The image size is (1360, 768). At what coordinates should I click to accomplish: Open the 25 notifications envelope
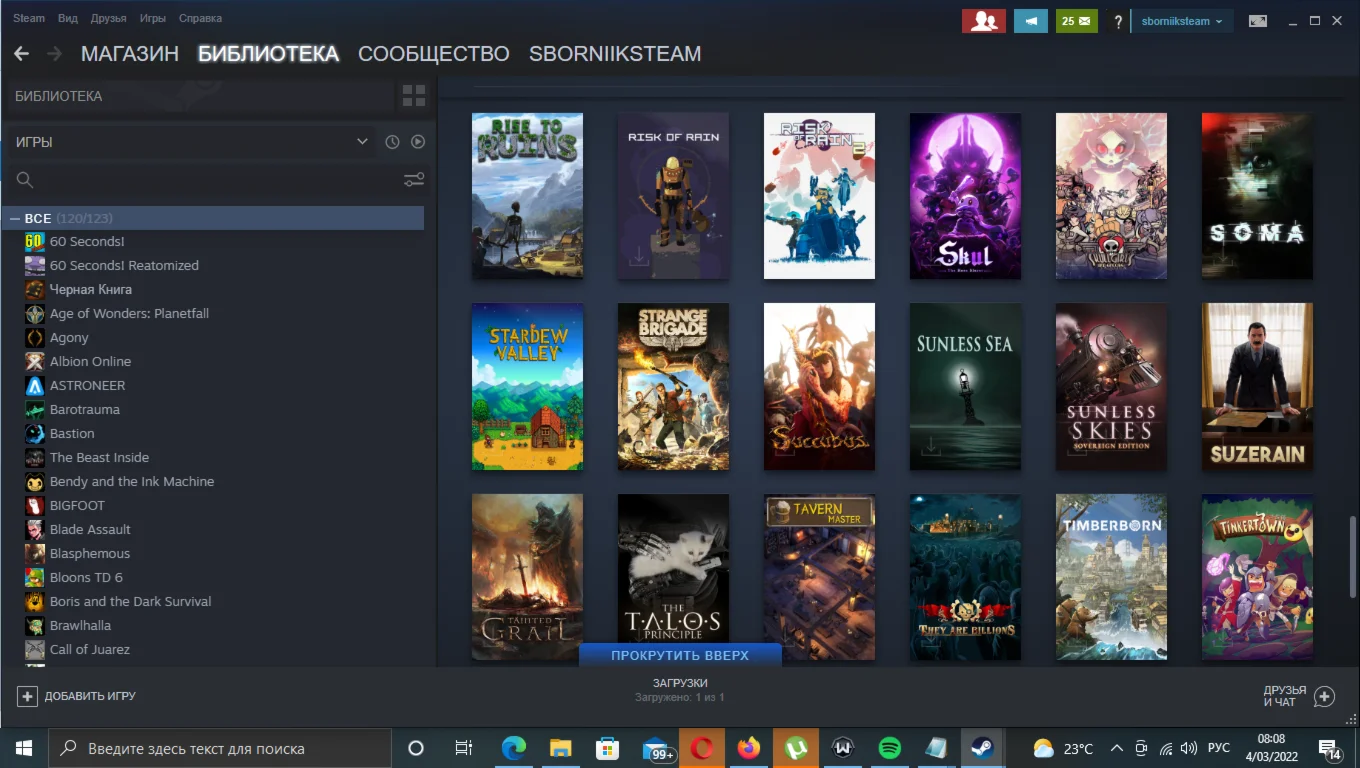click(x=1077, y=21)
